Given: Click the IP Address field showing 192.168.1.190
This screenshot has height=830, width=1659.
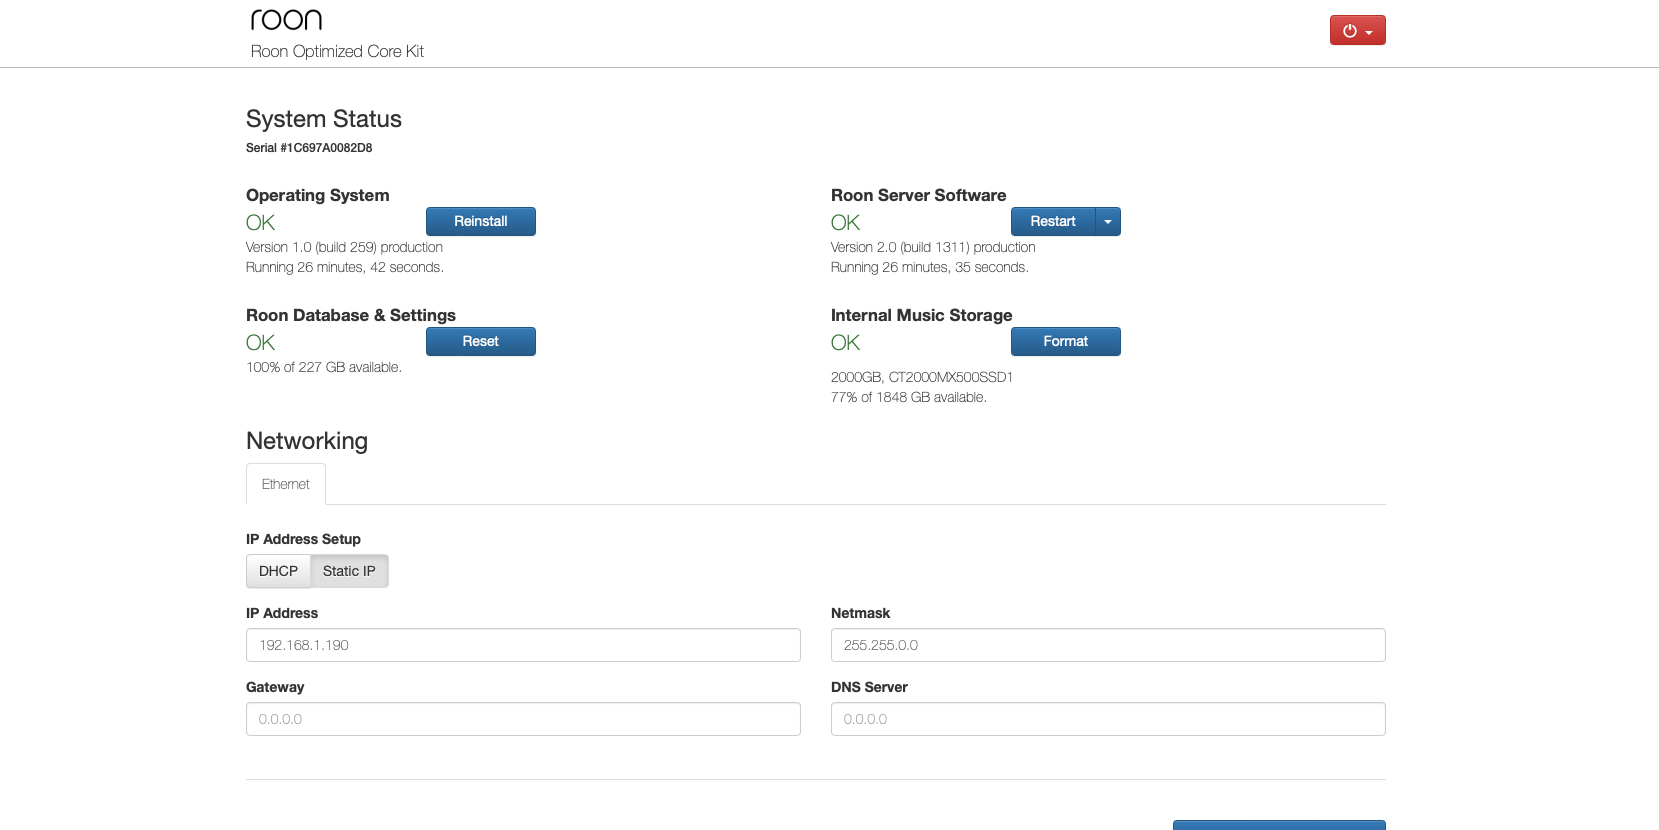Looking at the screenshot, I should 523,645.
